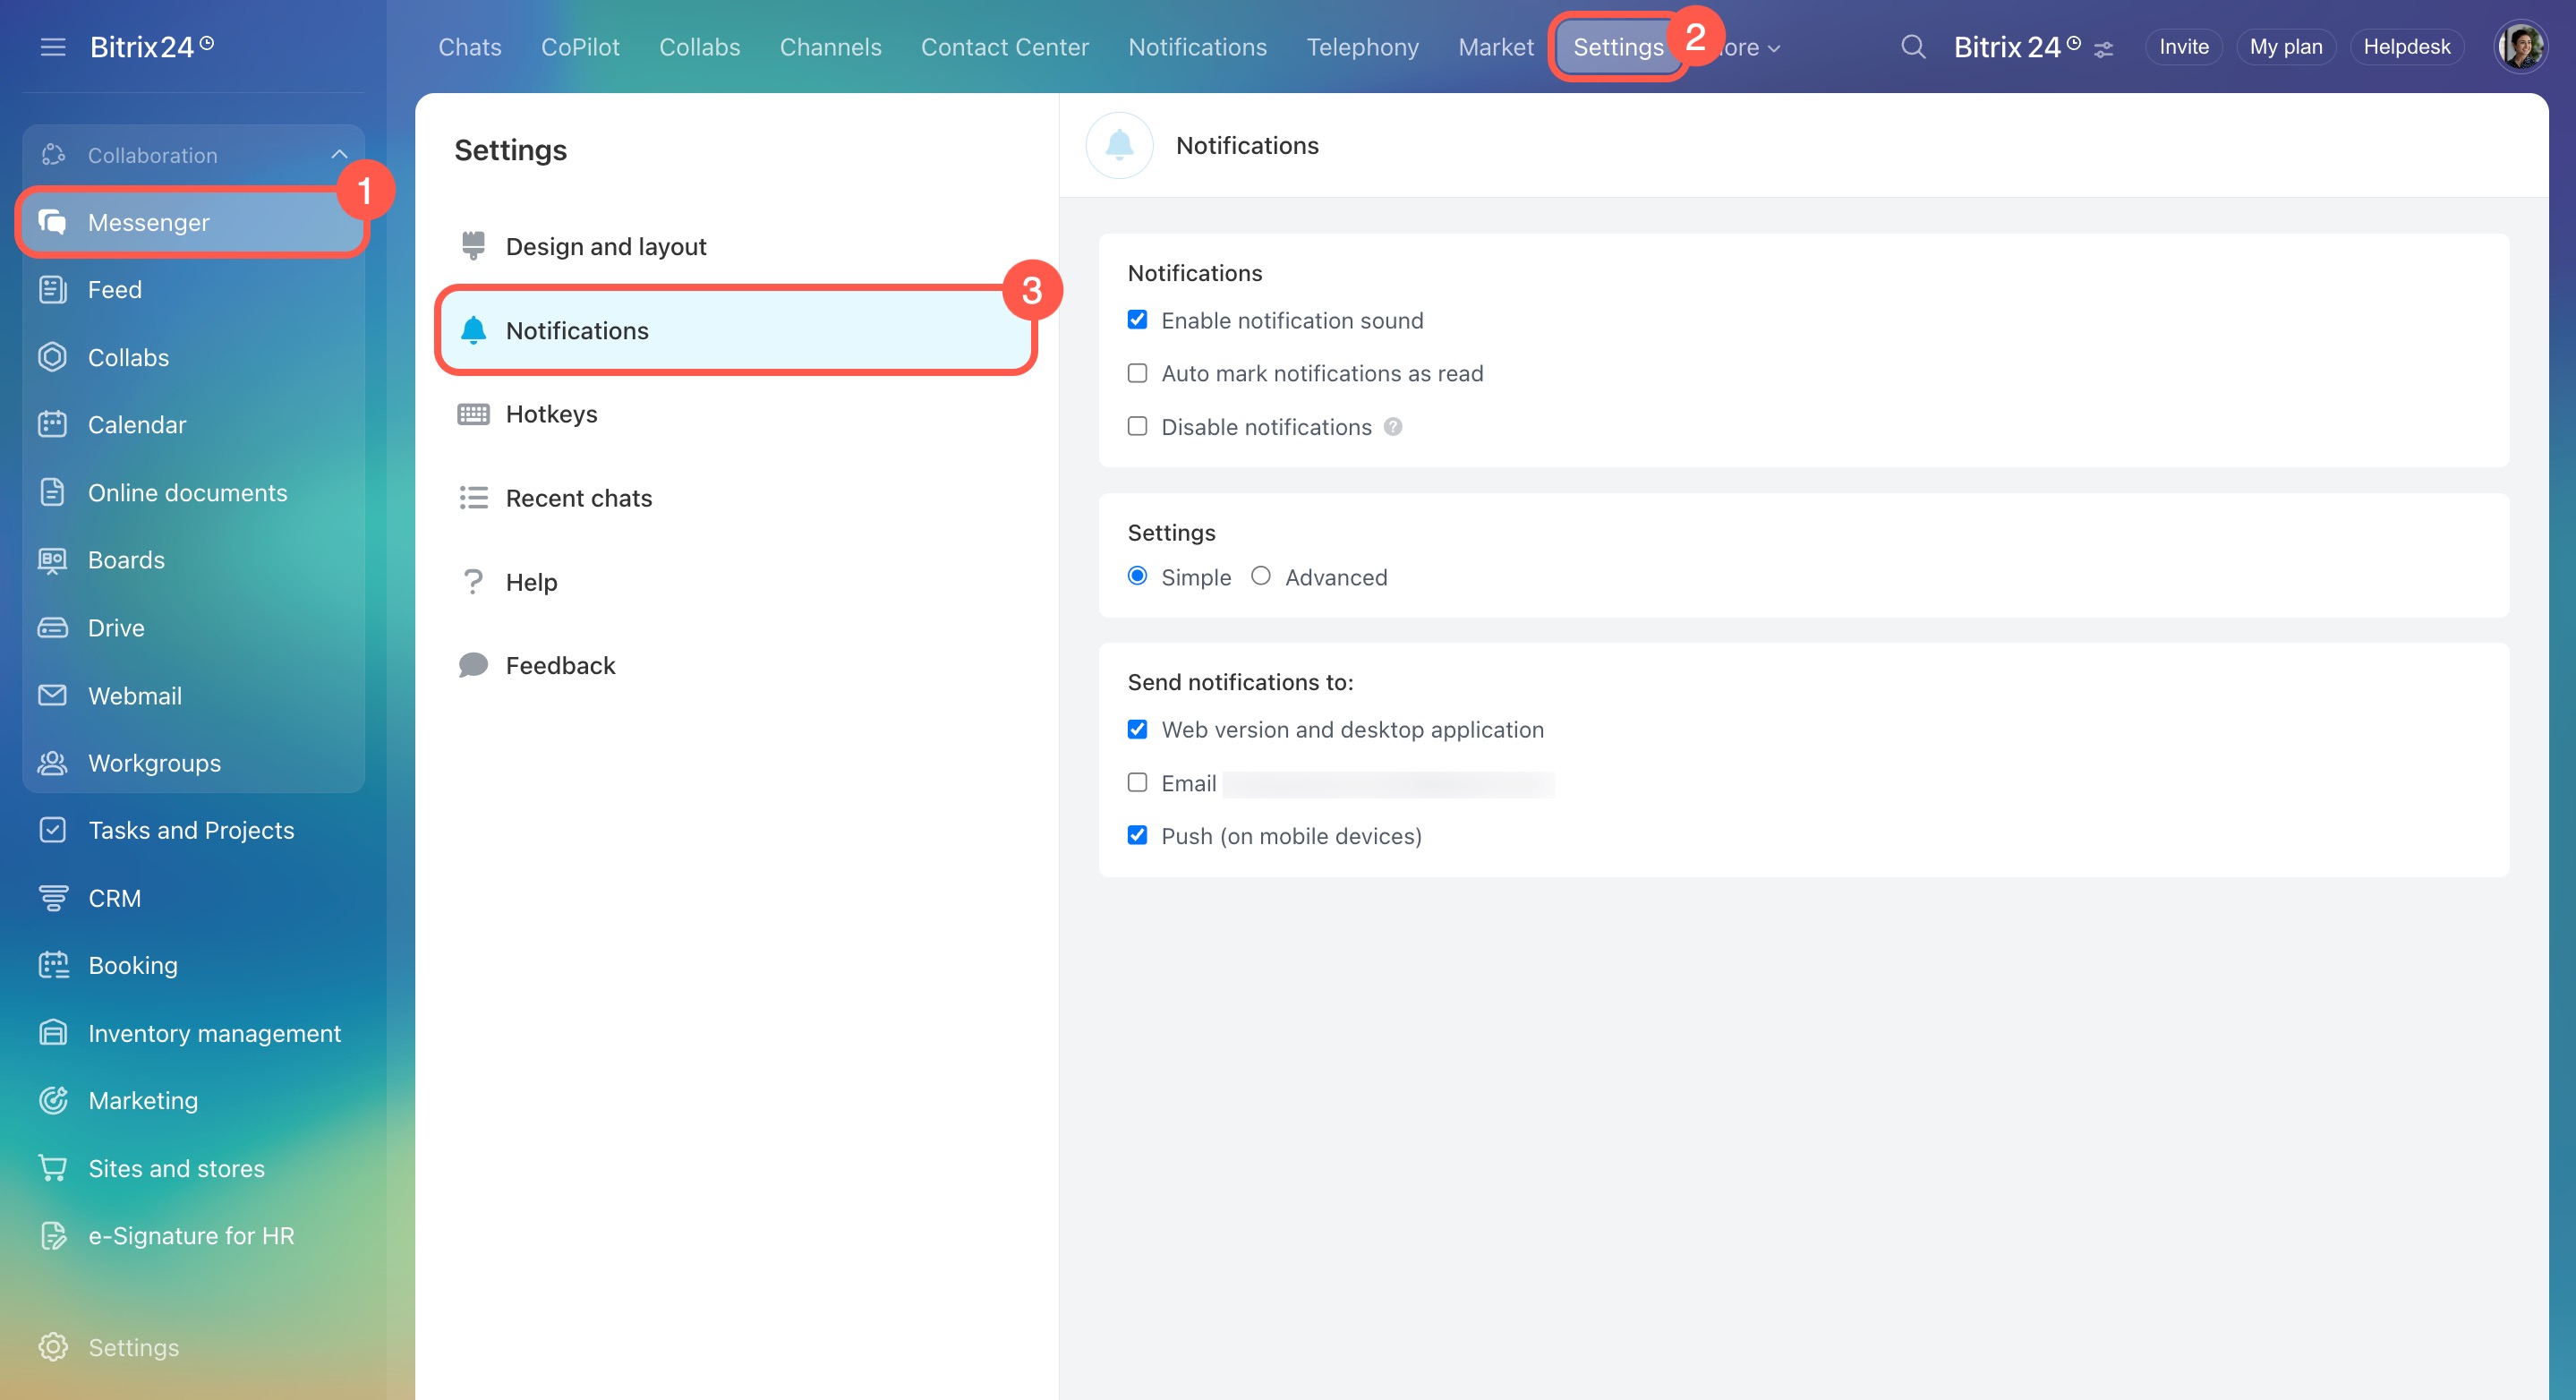
Task: Open the Collabs tab in top bar
Action: tap(699, 47)
